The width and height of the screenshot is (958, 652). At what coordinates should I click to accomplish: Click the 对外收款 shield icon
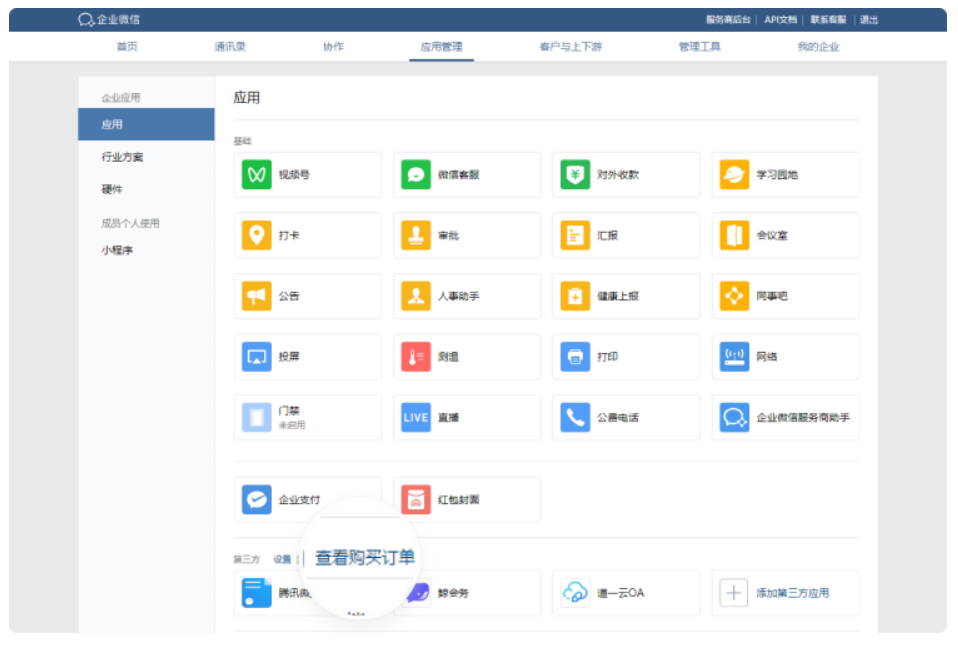575,175
